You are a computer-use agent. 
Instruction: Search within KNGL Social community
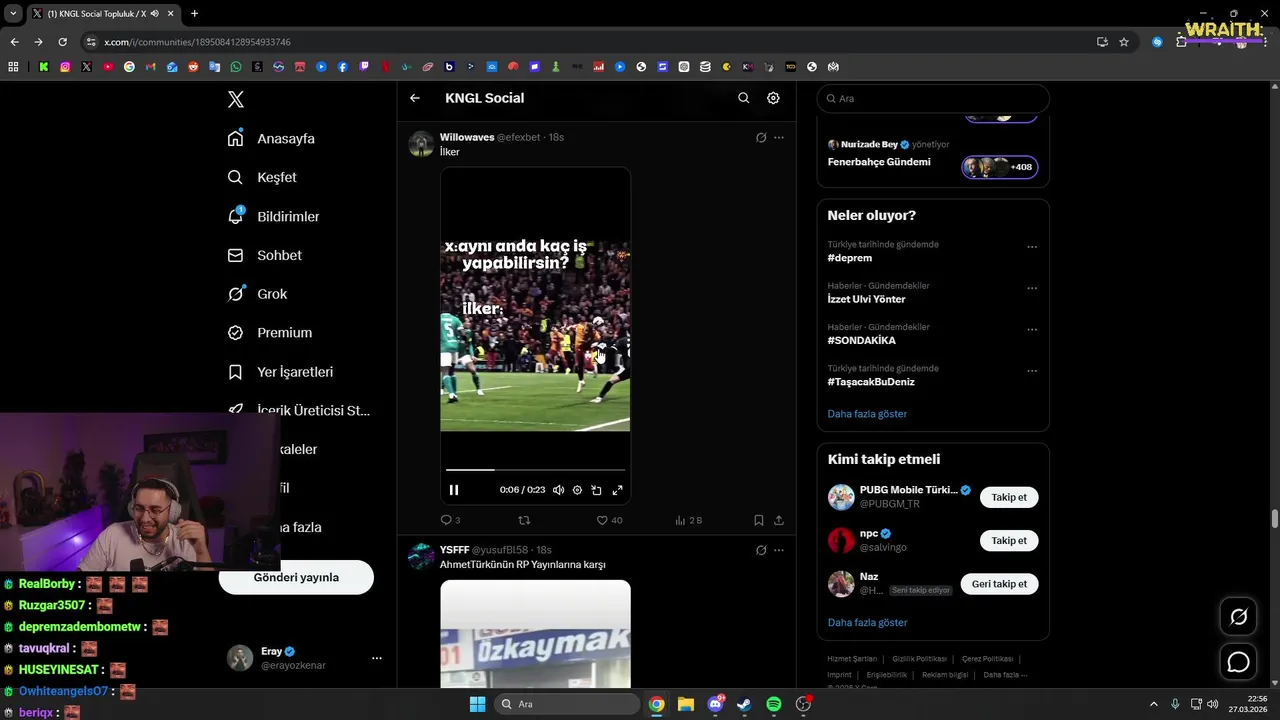tap(743, 98)
